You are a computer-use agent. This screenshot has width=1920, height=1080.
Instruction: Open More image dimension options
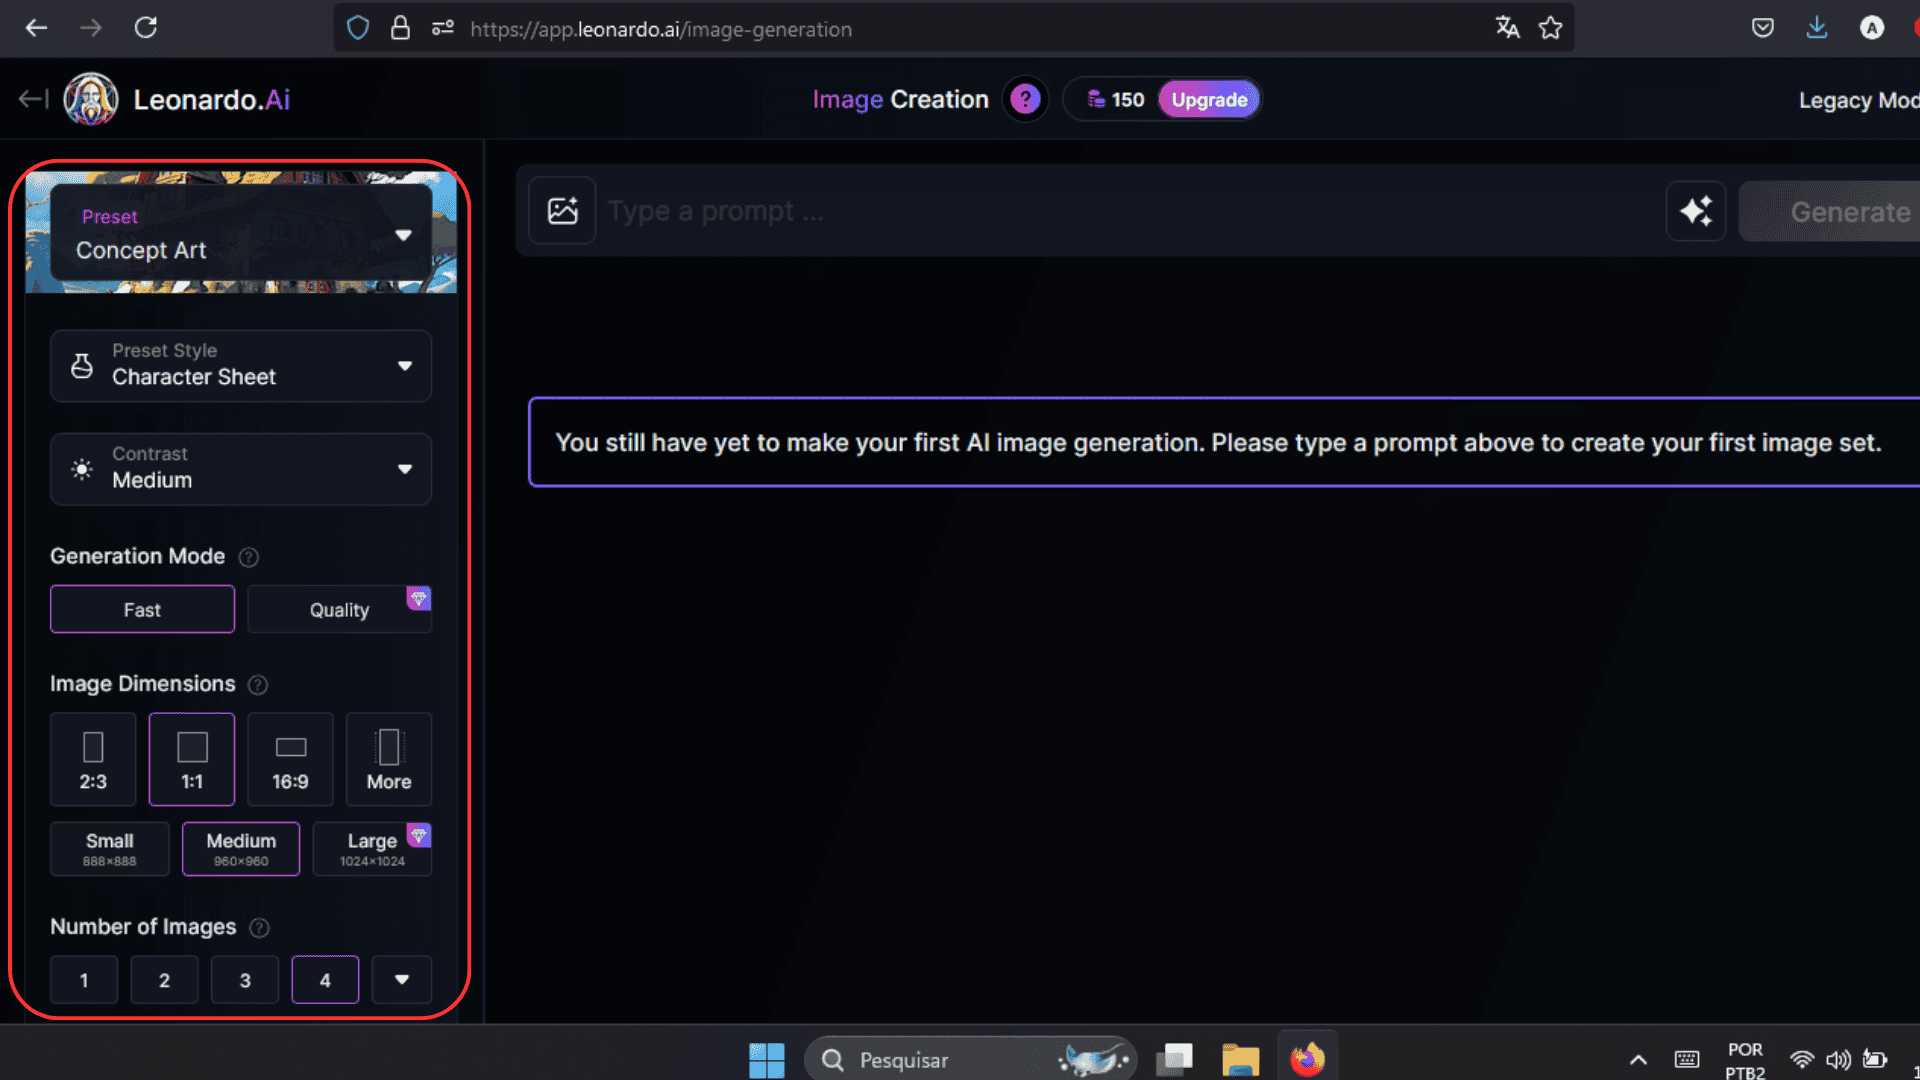point(389,759)
